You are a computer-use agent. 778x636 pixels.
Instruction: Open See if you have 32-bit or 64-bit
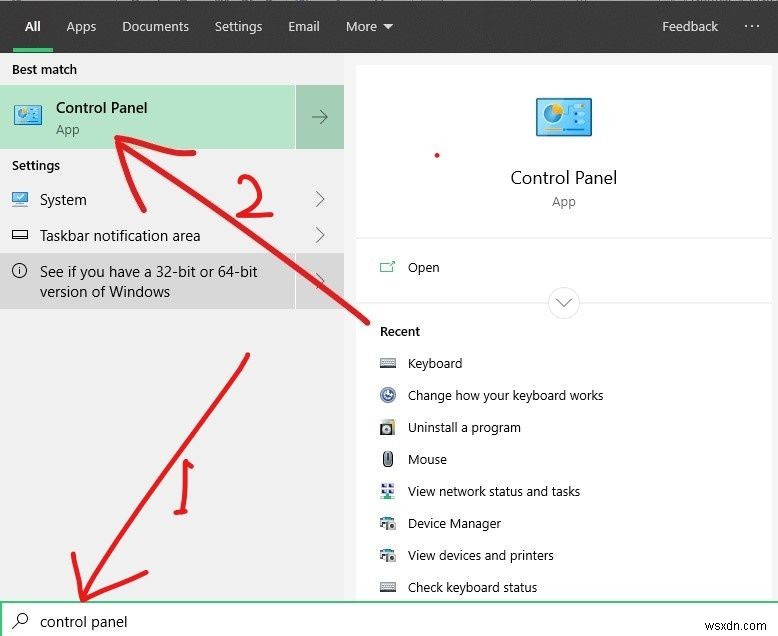148,281
